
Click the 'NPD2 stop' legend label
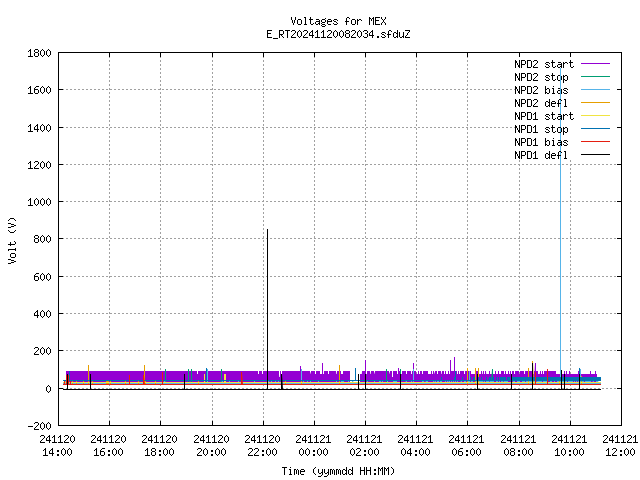pyautogui.click(x=541, y=77)
